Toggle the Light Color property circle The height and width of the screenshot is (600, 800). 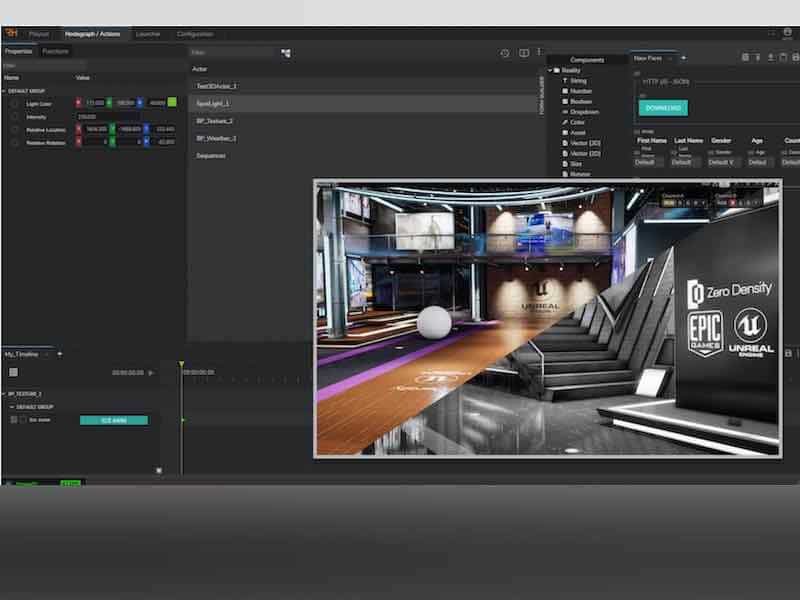[15, 103]
